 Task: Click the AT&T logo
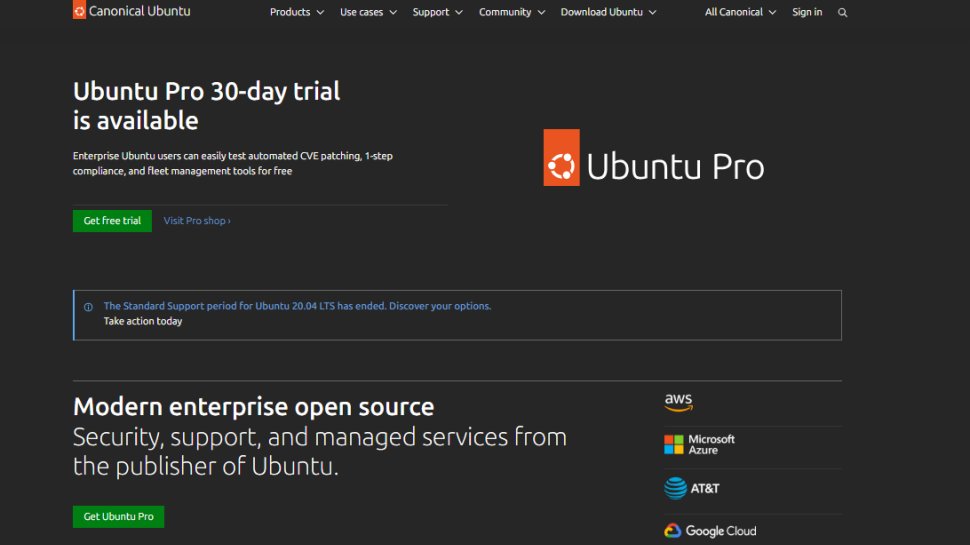(692, 488)
